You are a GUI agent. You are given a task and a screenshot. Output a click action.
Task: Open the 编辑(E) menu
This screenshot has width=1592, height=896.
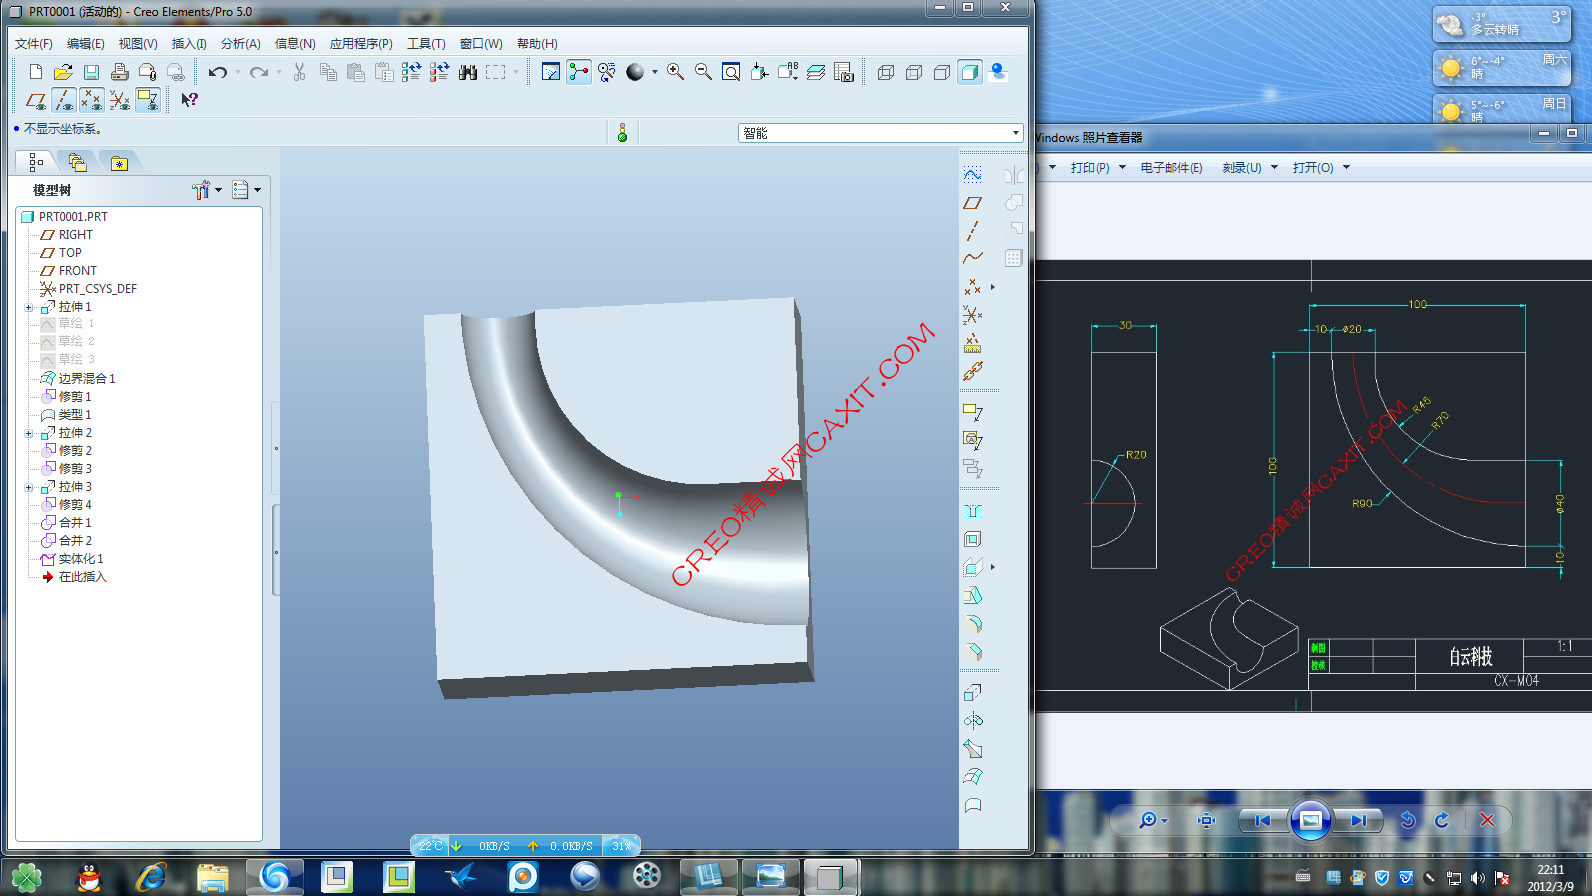point(86,43)
